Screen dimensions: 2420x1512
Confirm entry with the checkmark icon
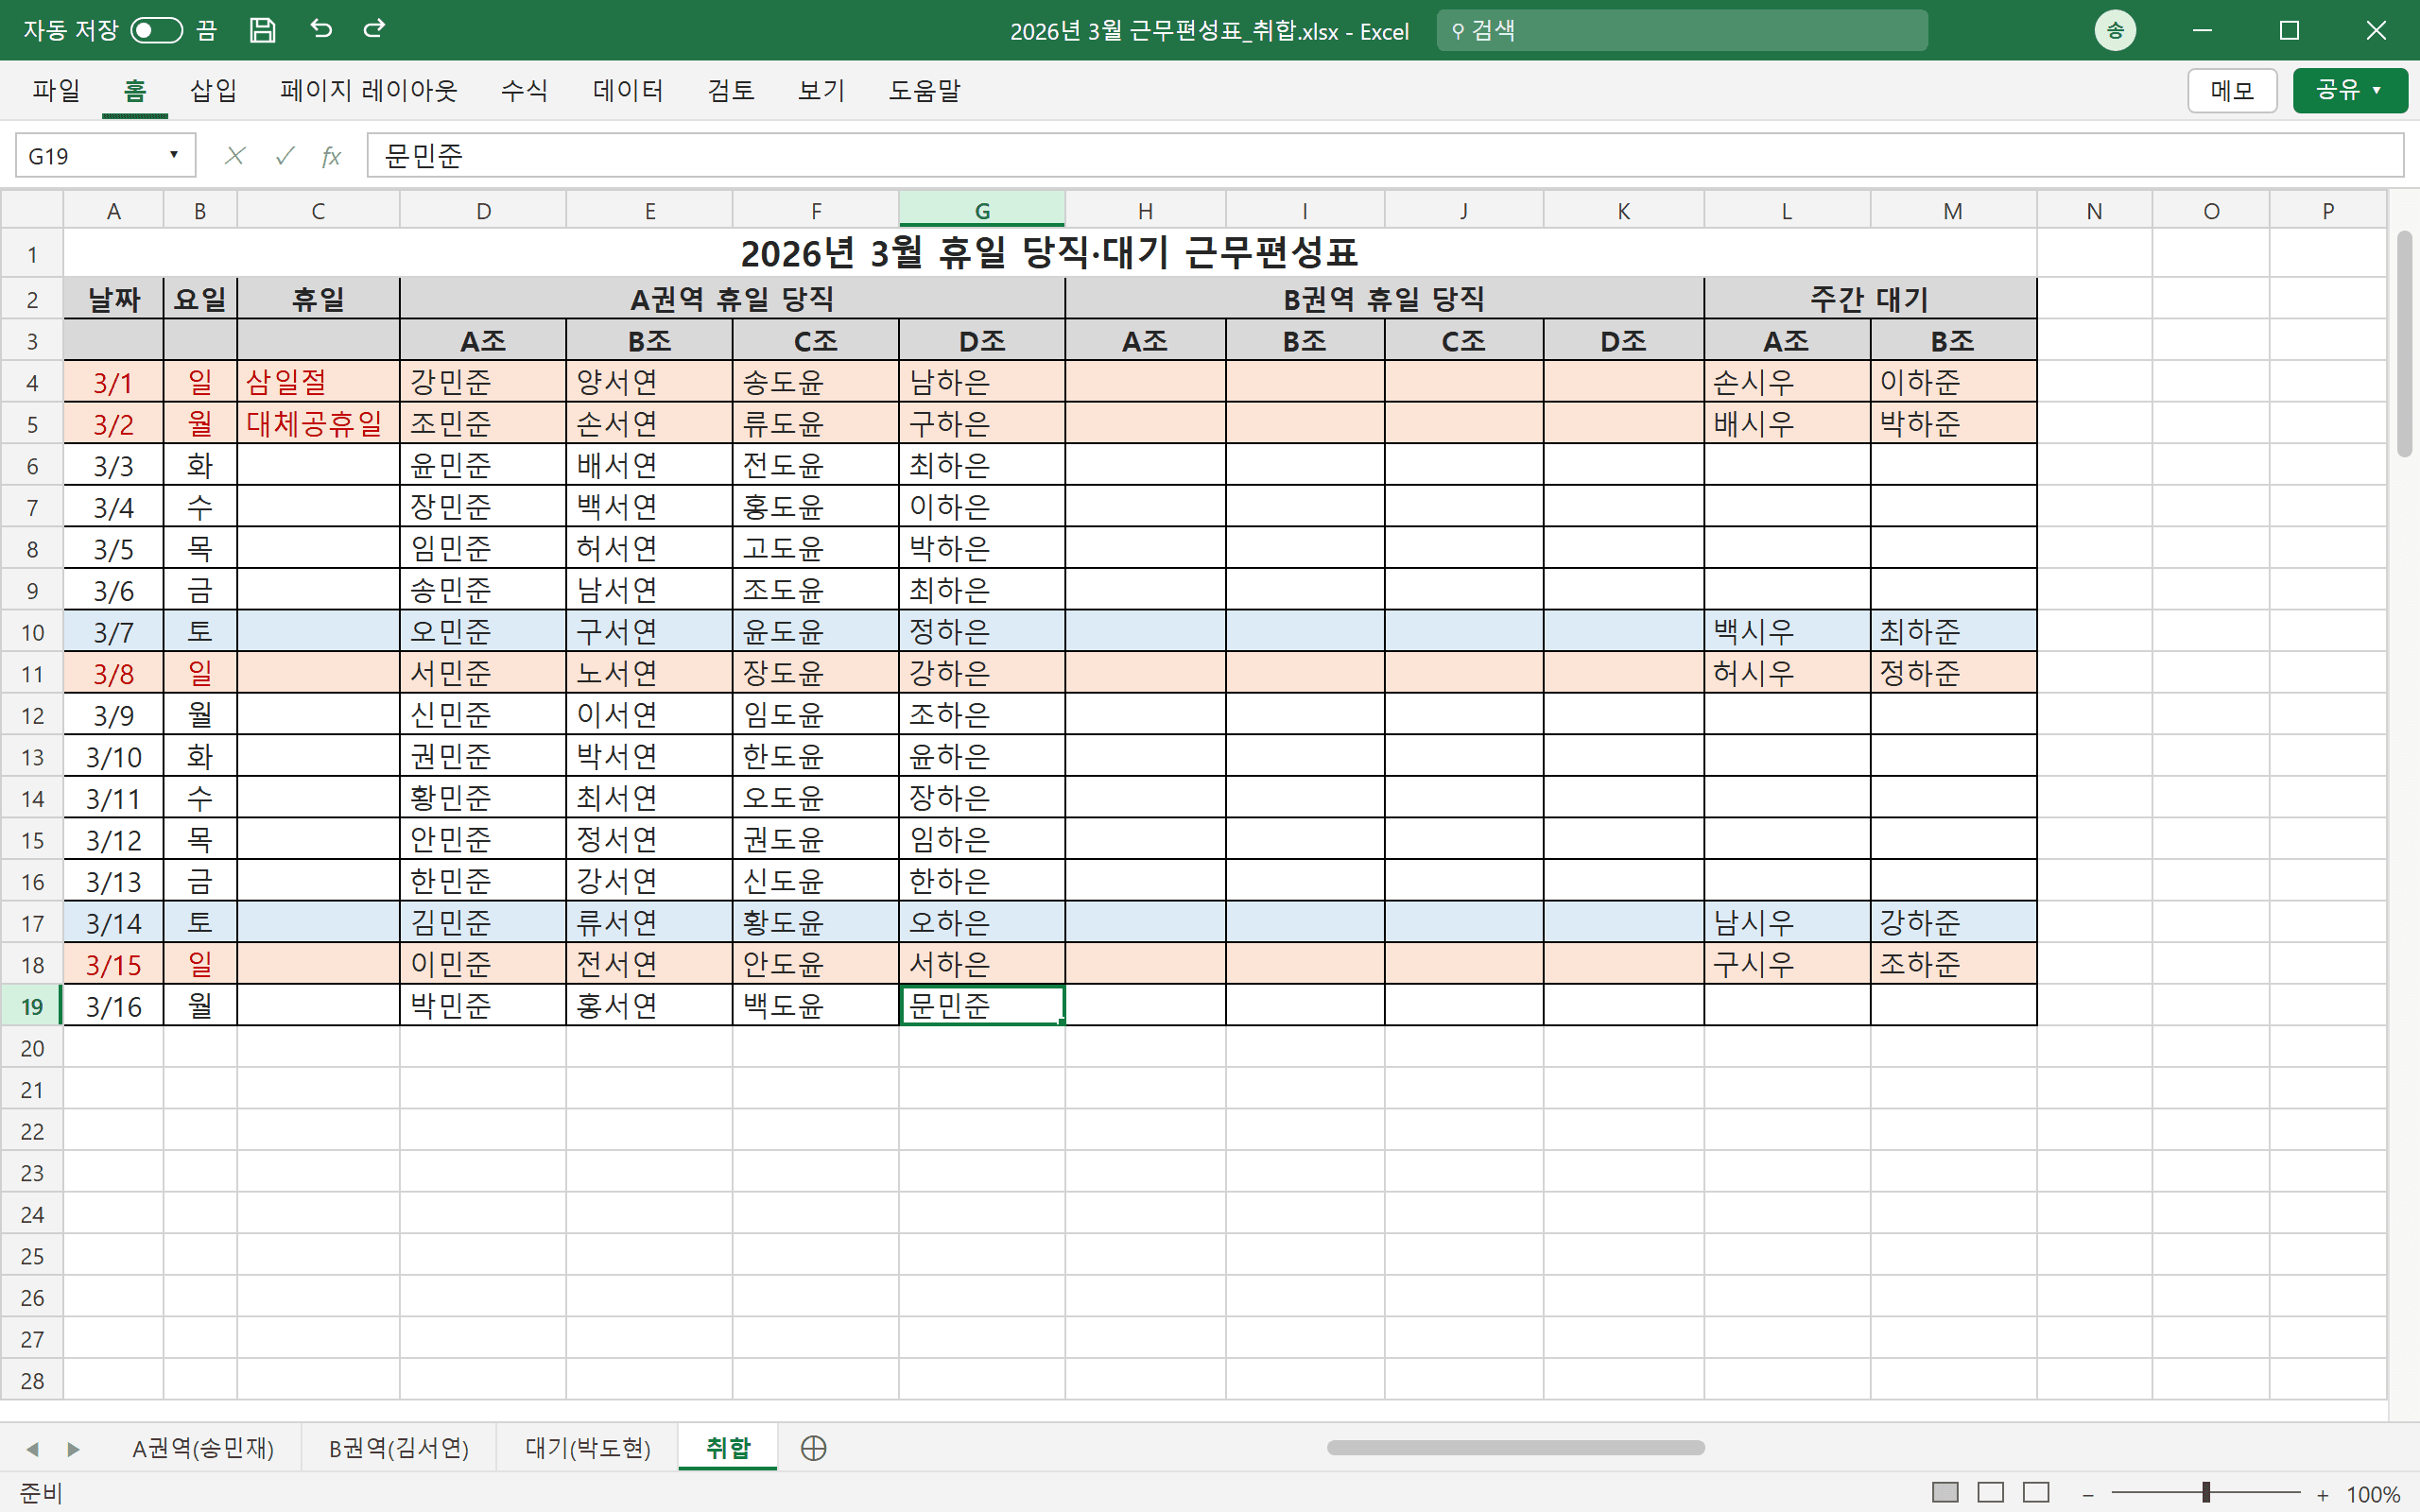[285, 155]
